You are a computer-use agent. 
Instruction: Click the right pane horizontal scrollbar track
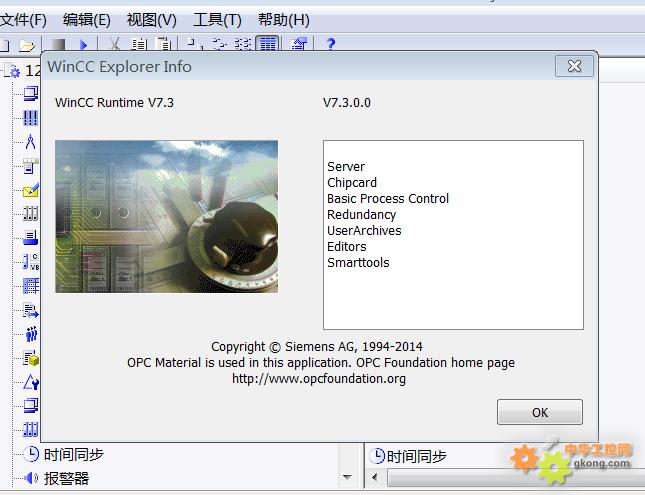click(x=516, y=478)
